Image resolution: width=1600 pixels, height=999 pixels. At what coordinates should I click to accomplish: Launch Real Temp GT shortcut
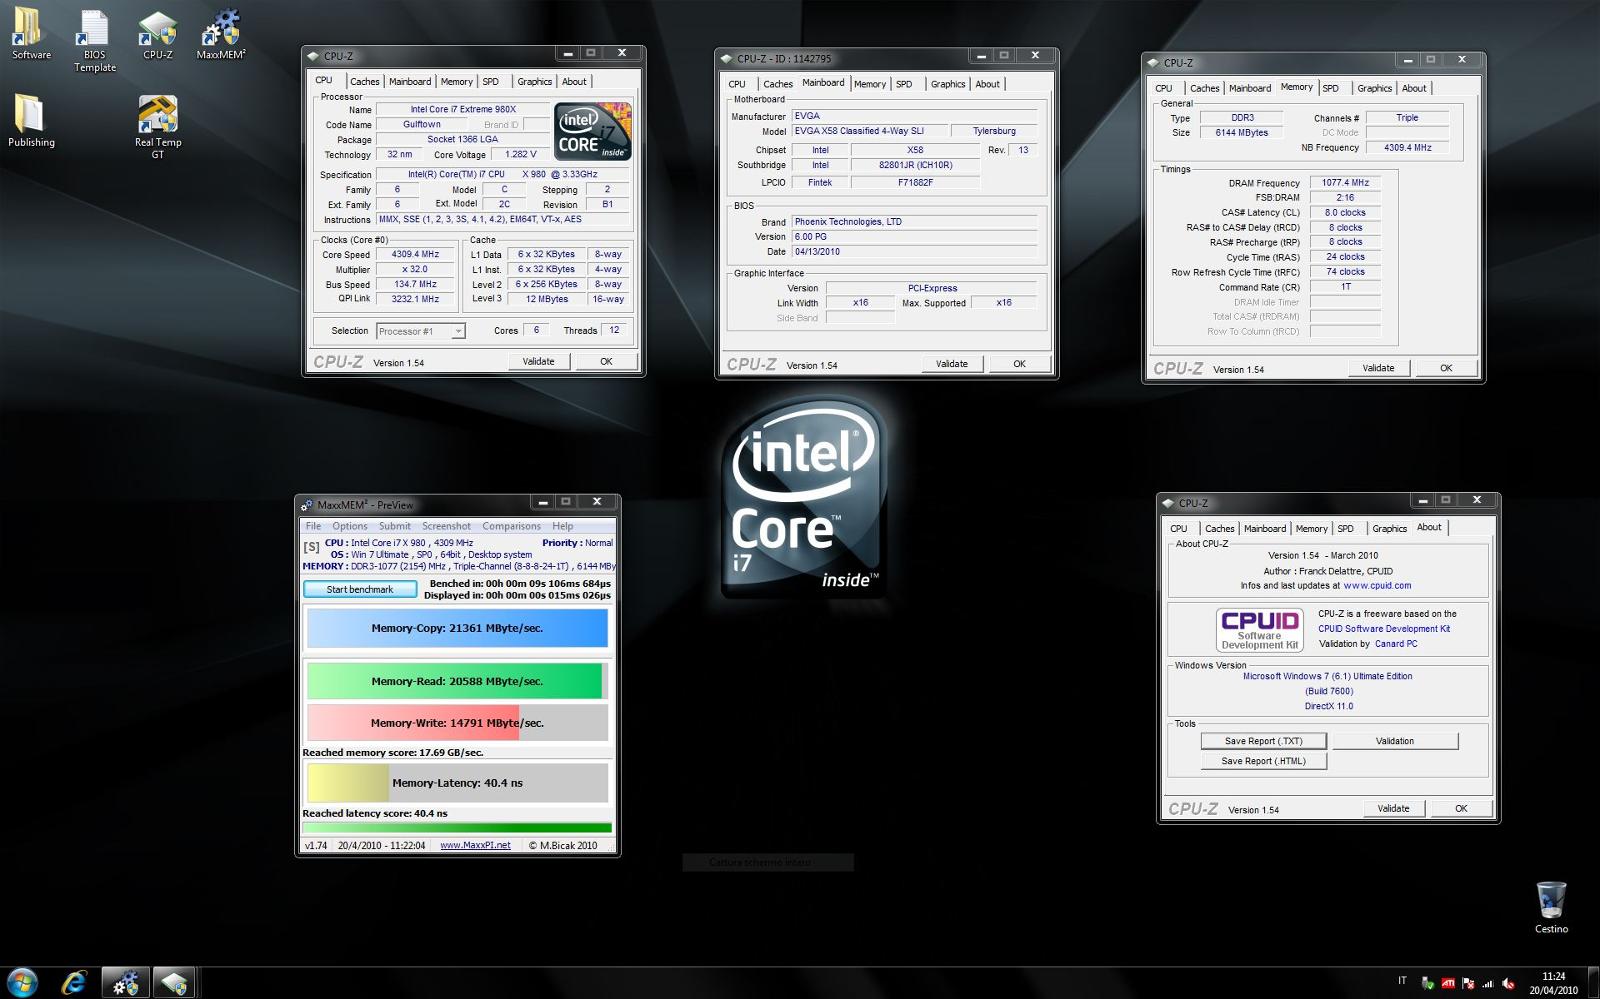pyautogui.click(x=157, y=127)
